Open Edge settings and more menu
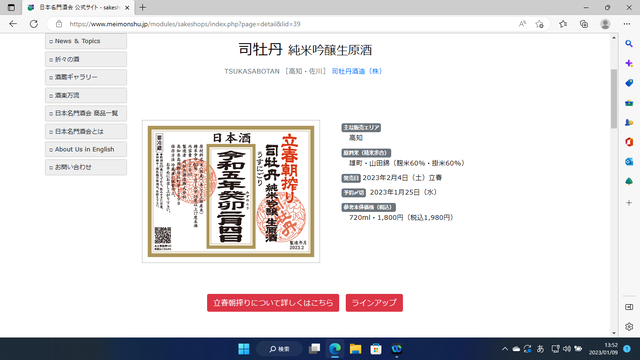 (627, 24)
